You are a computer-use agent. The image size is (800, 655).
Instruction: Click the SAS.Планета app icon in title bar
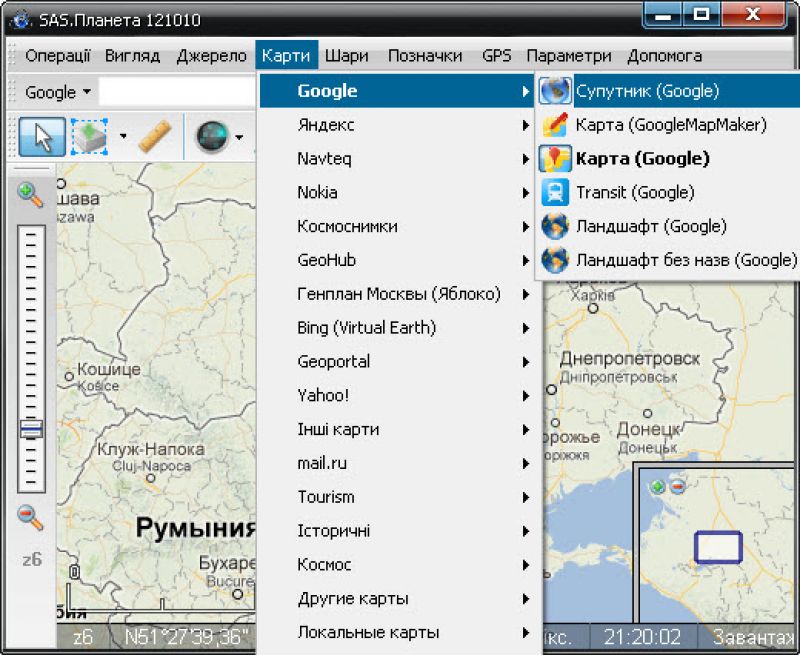click(x=20, y=21)
